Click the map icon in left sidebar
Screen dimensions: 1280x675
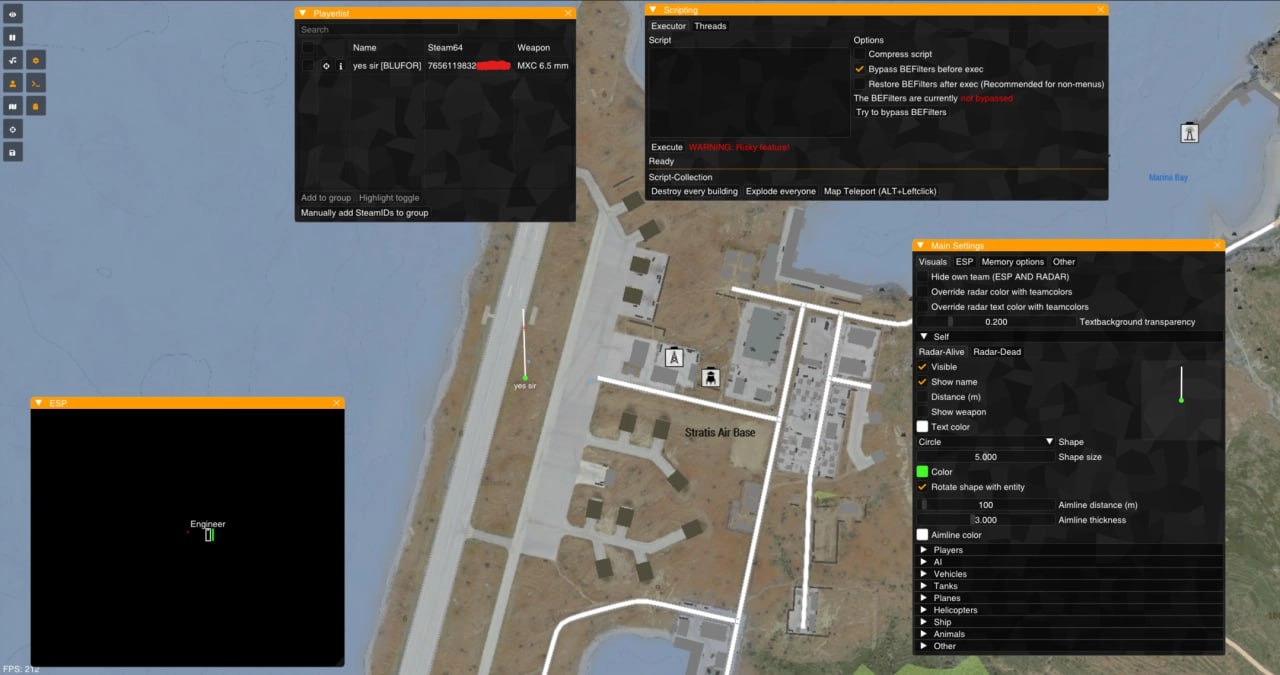point(13,106)
